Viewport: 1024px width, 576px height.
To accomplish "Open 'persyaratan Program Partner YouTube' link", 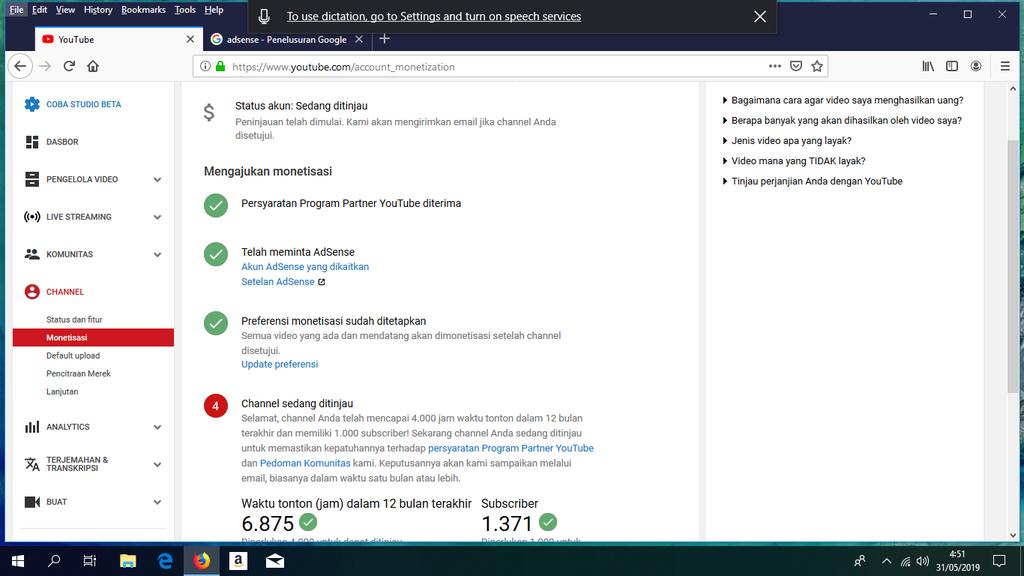I will point(511,448).
